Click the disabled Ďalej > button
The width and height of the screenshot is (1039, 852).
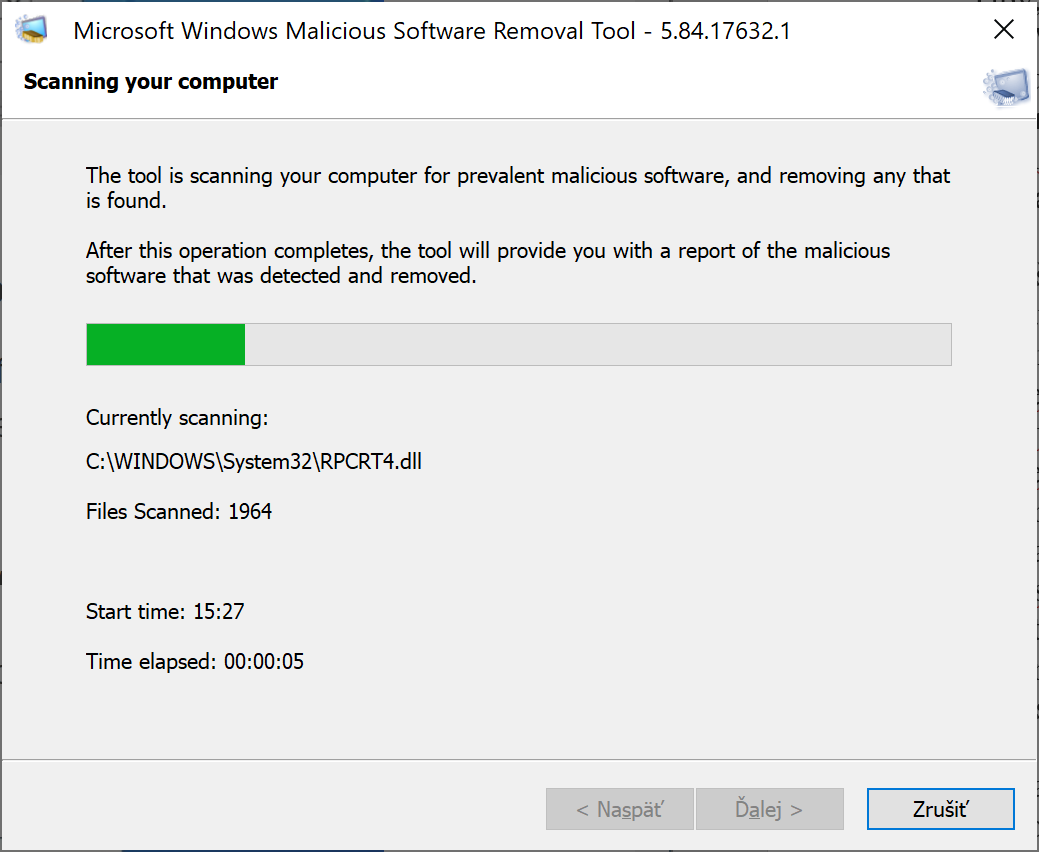769,809
